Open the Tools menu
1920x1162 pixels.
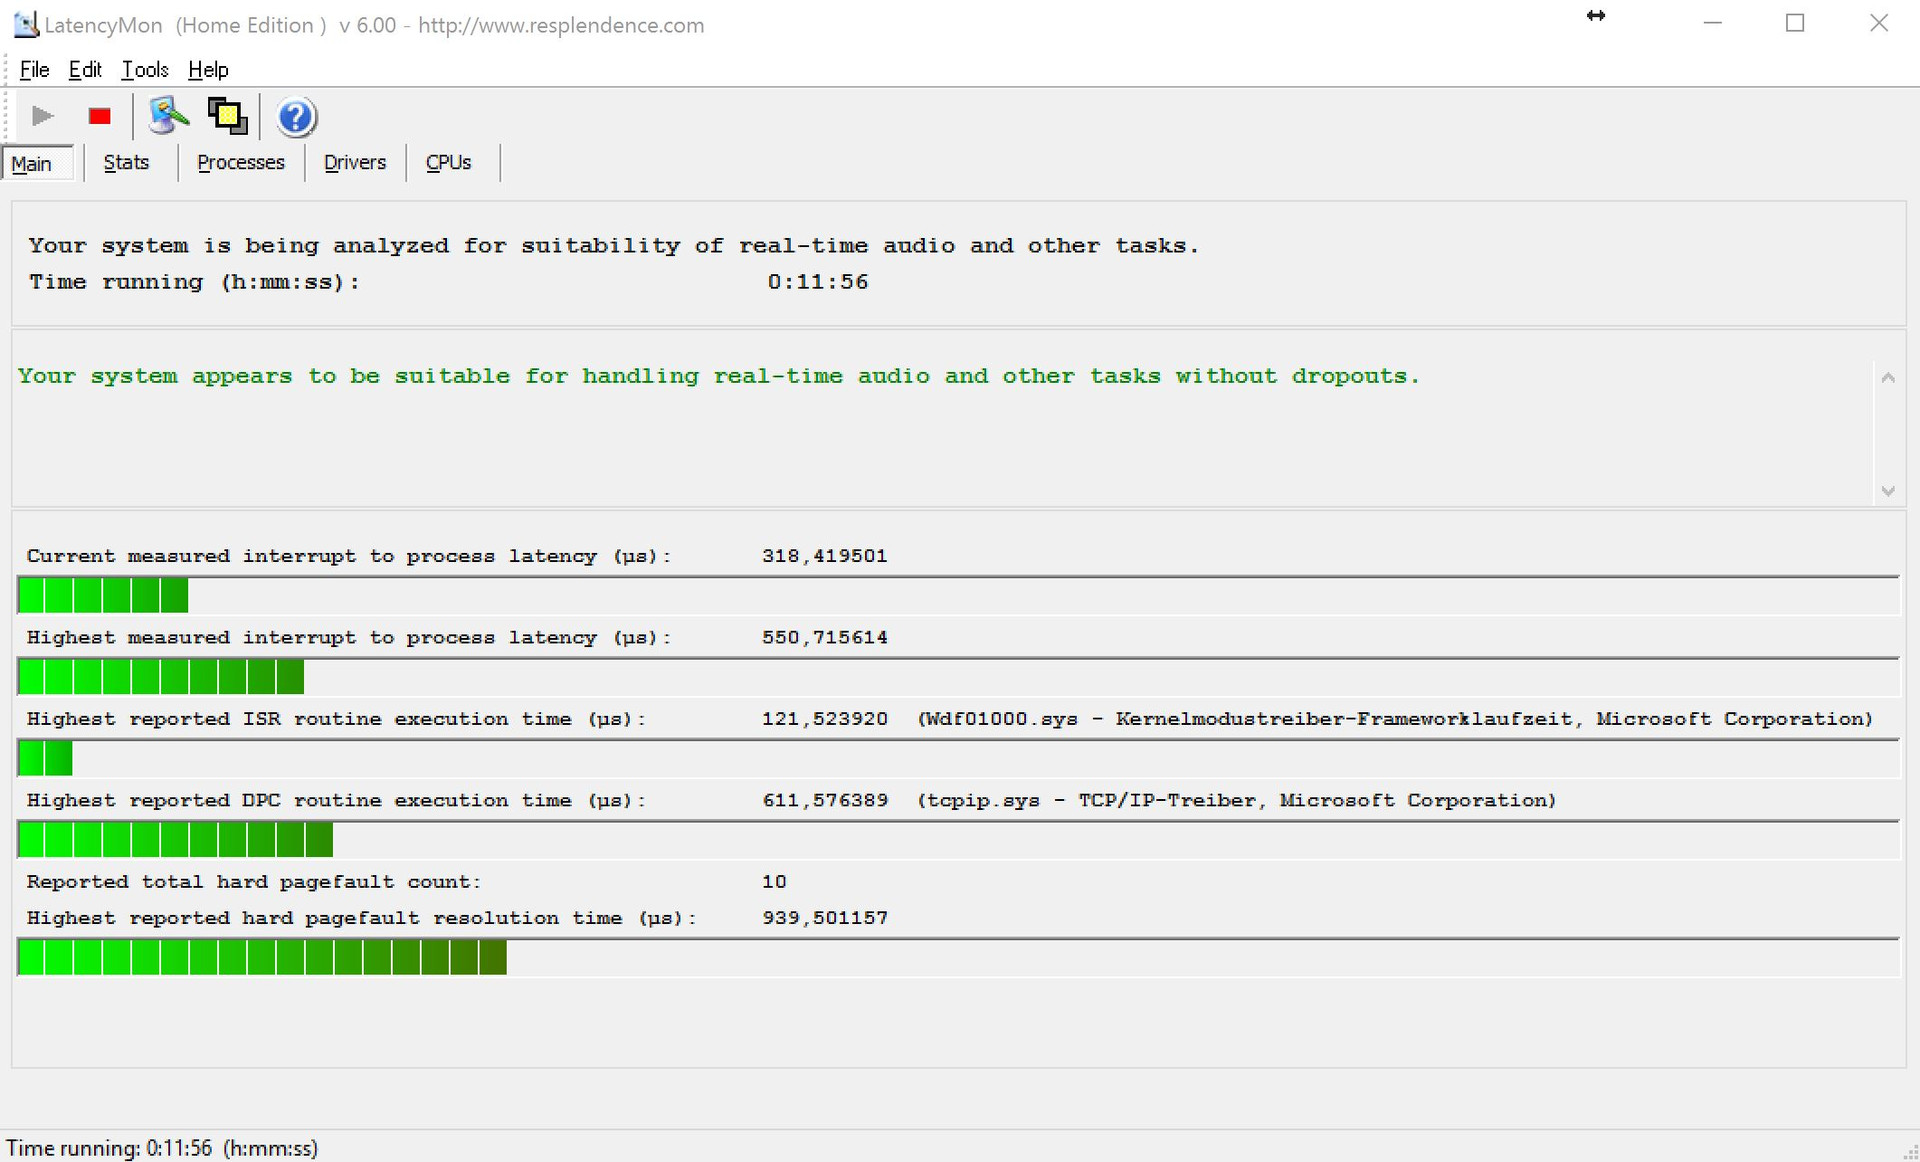coord(145,69)
